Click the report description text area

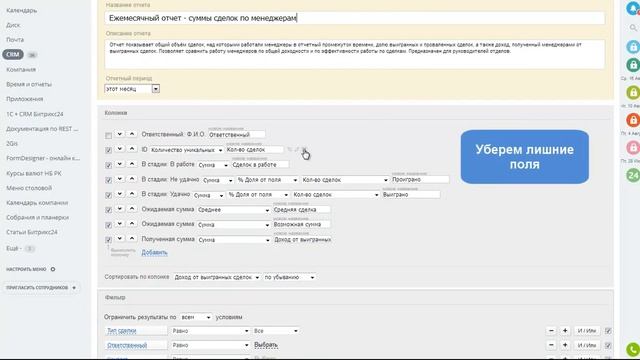355,54
